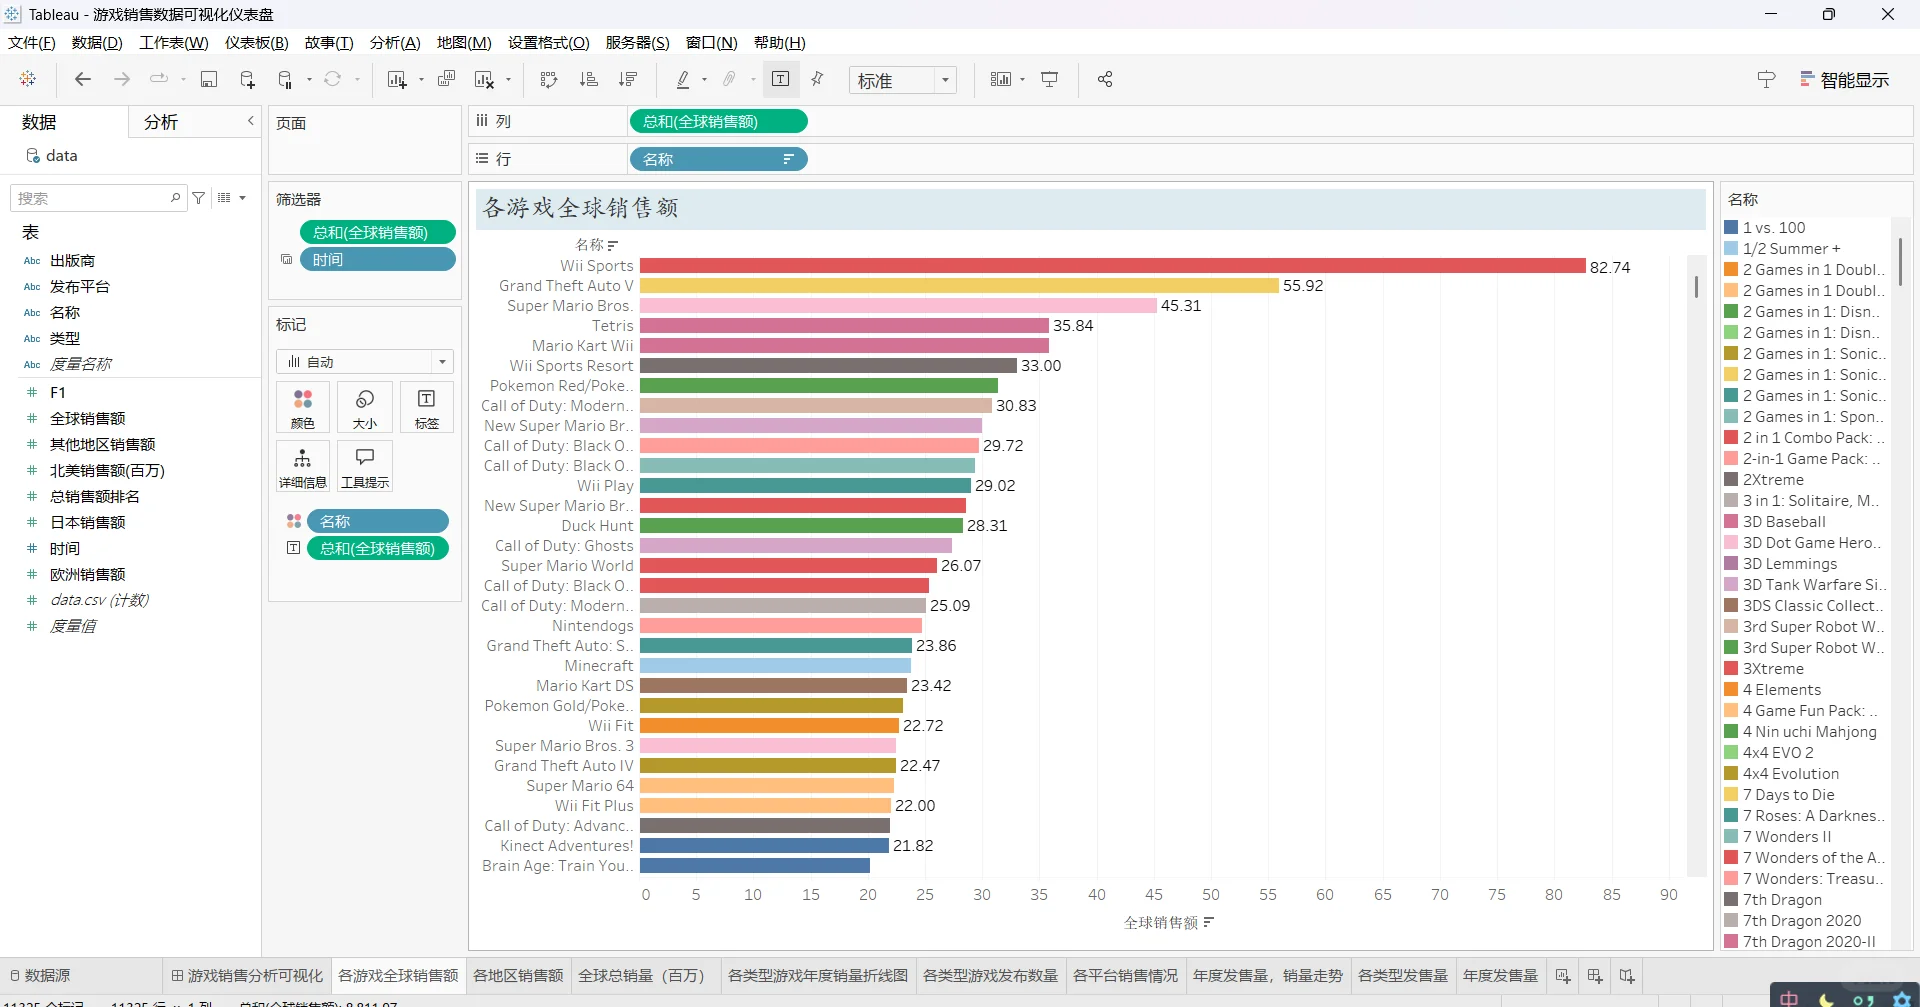
Task: Click the color swatch for 1 vs. 100
Action: [1731, 228]
